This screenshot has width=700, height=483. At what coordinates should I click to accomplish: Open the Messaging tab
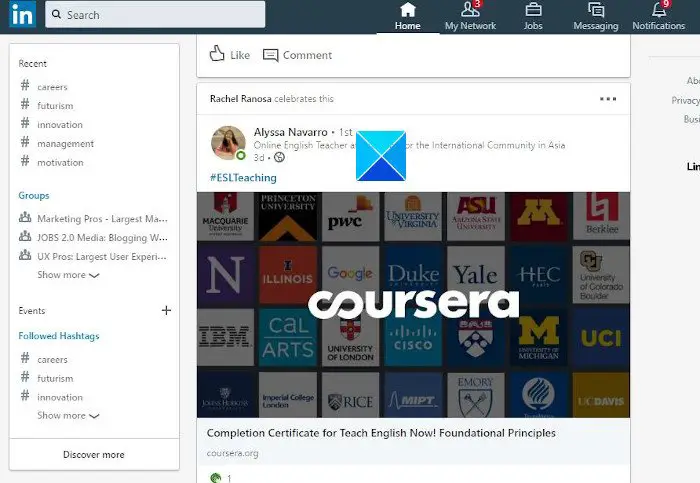[596, 17]
